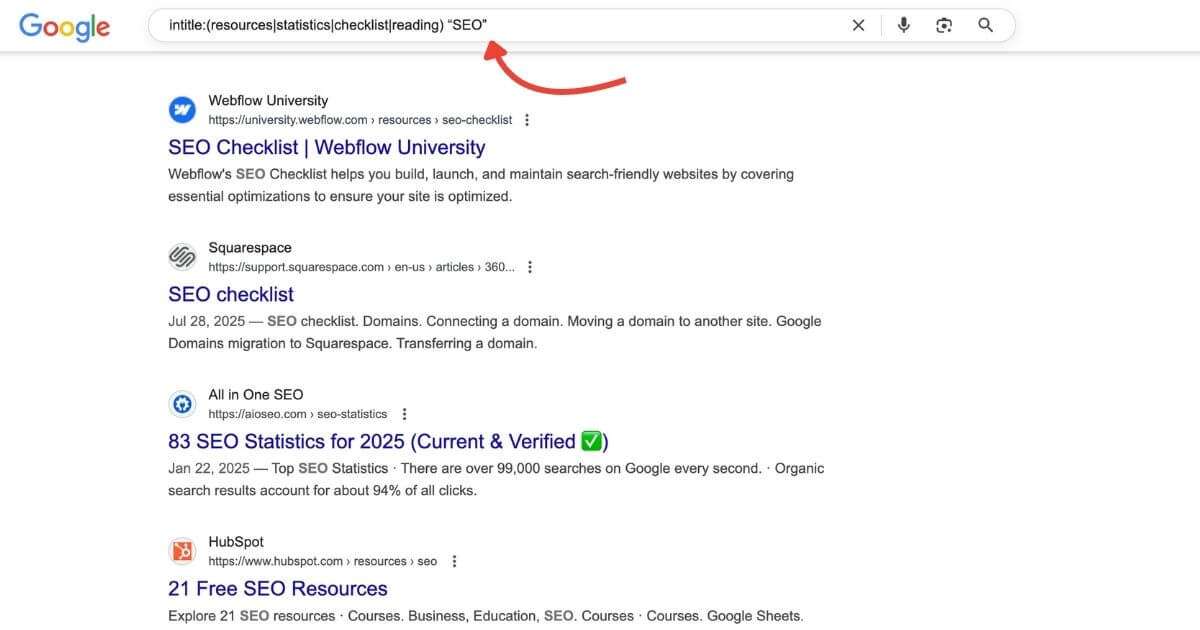Screen dimensions: 1200x630
Task: Open "21 Free SEO Resources" result
Action: (x=277, y=588)
